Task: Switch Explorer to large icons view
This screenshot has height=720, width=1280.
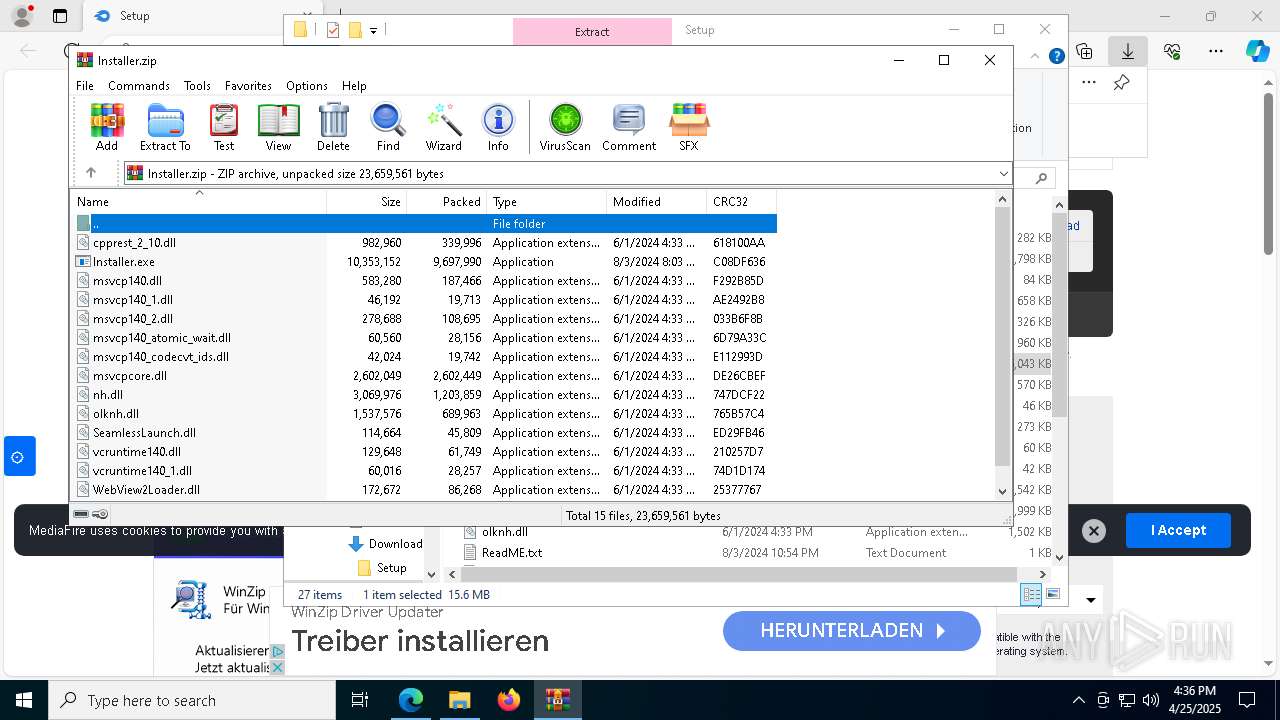Action: (x=1053, y=594)
